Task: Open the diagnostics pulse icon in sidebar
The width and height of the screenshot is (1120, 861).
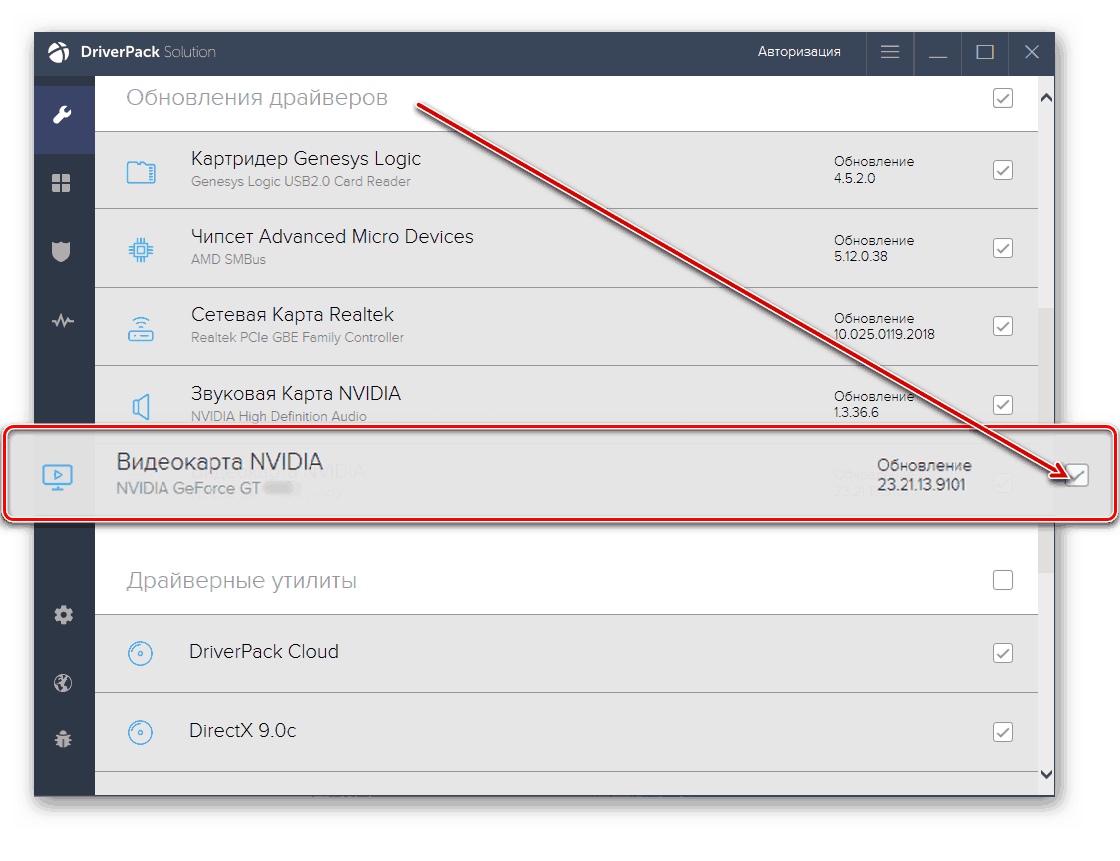Action: pyautogui.click(x=63, y=321)
